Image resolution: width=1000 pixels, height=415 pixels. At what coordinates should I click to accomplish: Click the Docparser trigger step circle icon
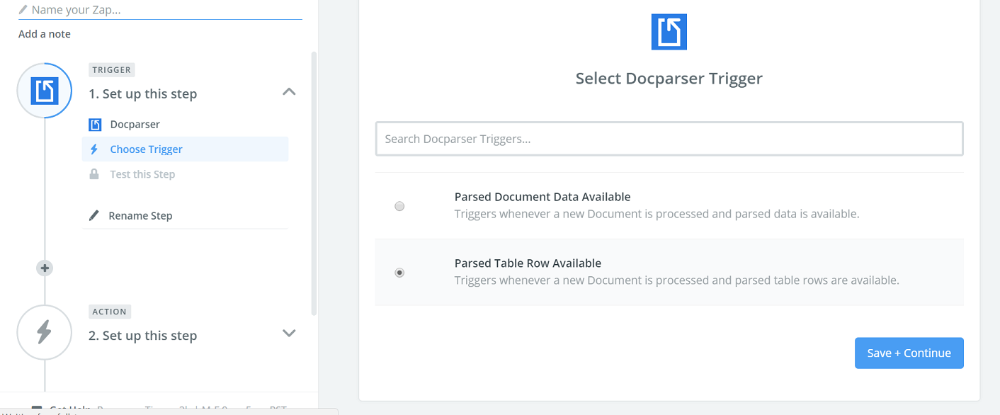pyautogui.click(x=45, y=91)
